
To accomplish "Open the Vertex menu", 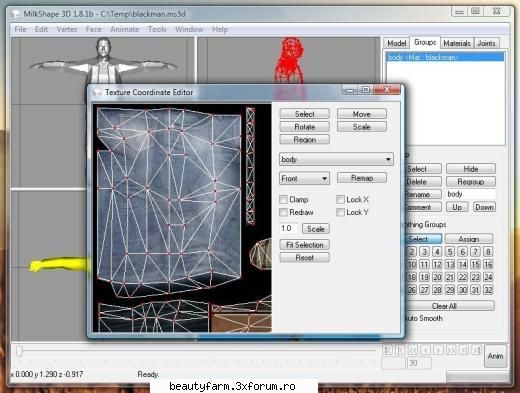I will (x=67, y=29).
